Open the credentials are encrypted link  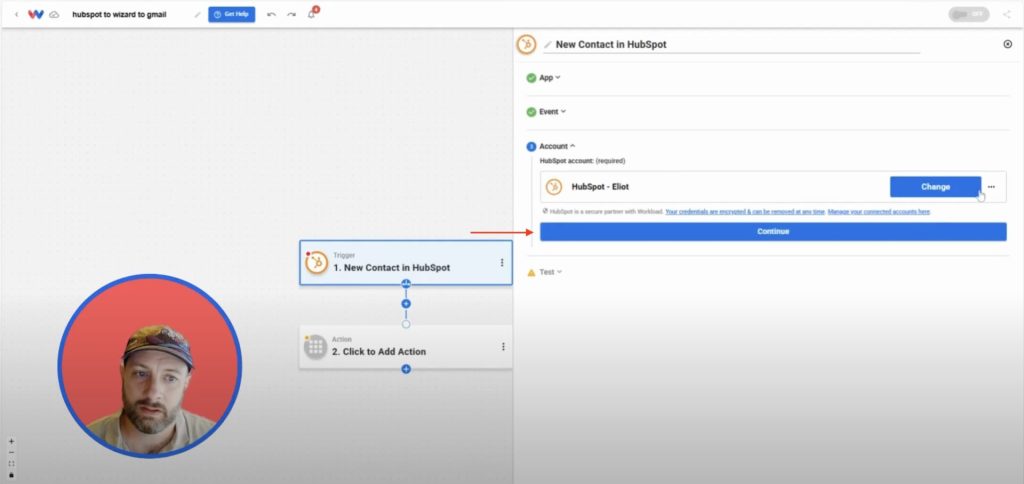(x=745, y=212)
